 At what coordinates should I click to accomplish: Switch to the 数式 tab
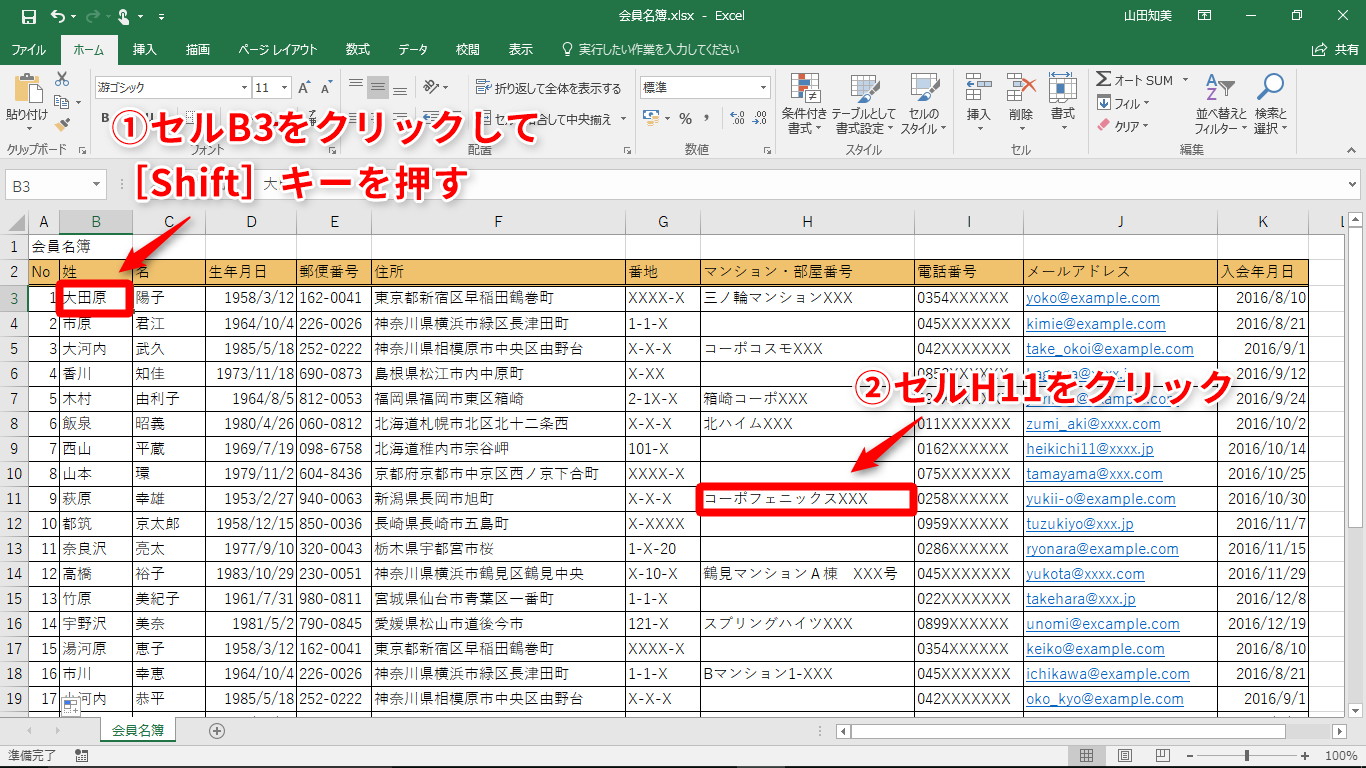tap(358, 50)
